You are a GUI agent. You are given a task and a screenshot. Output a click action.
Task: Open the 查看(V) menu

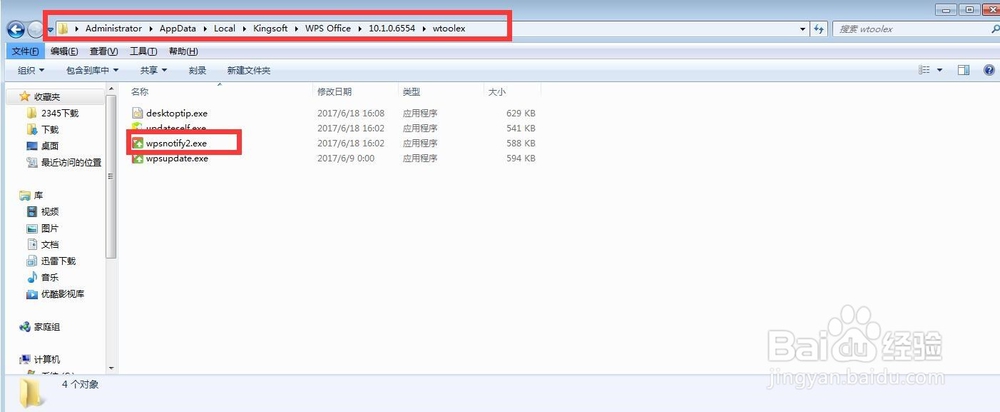click(104, 51)
